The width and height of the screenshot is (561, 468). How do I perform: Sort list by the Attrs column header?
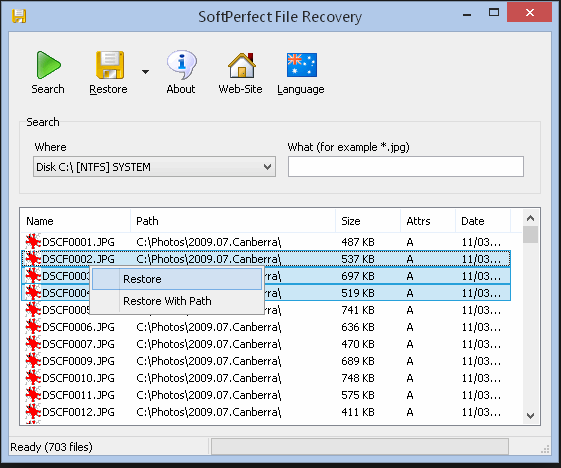tap(428, 221)
